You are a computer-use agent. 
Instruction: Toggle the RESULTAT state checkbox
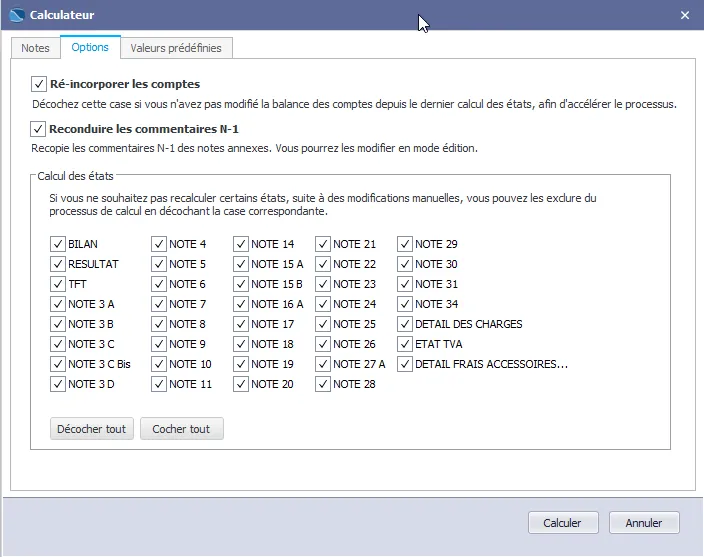coord(57,264)
